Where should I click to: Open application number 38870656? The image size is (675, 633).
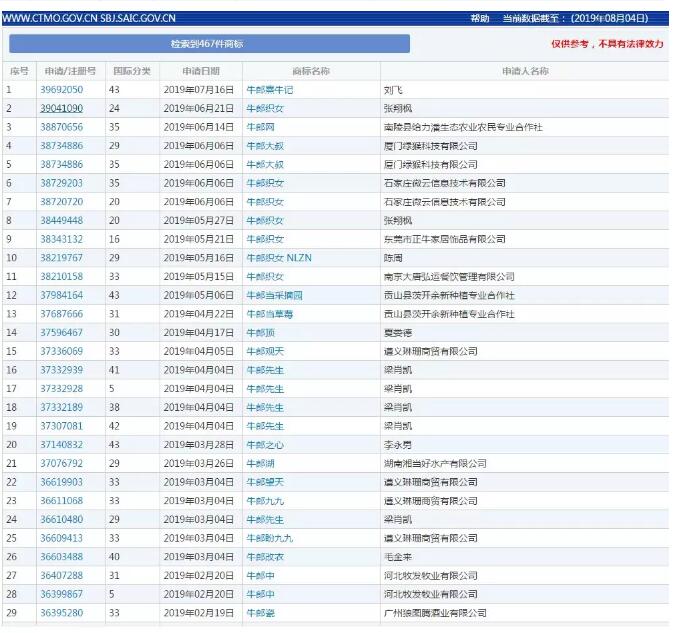click(62, 127)
